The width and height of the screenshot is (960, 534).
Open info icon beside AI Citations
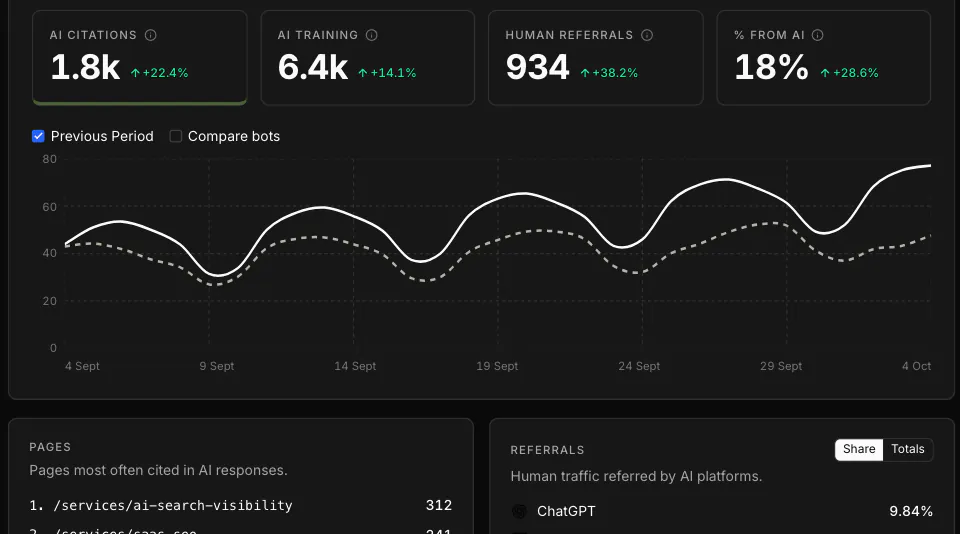tap(151, 36)
